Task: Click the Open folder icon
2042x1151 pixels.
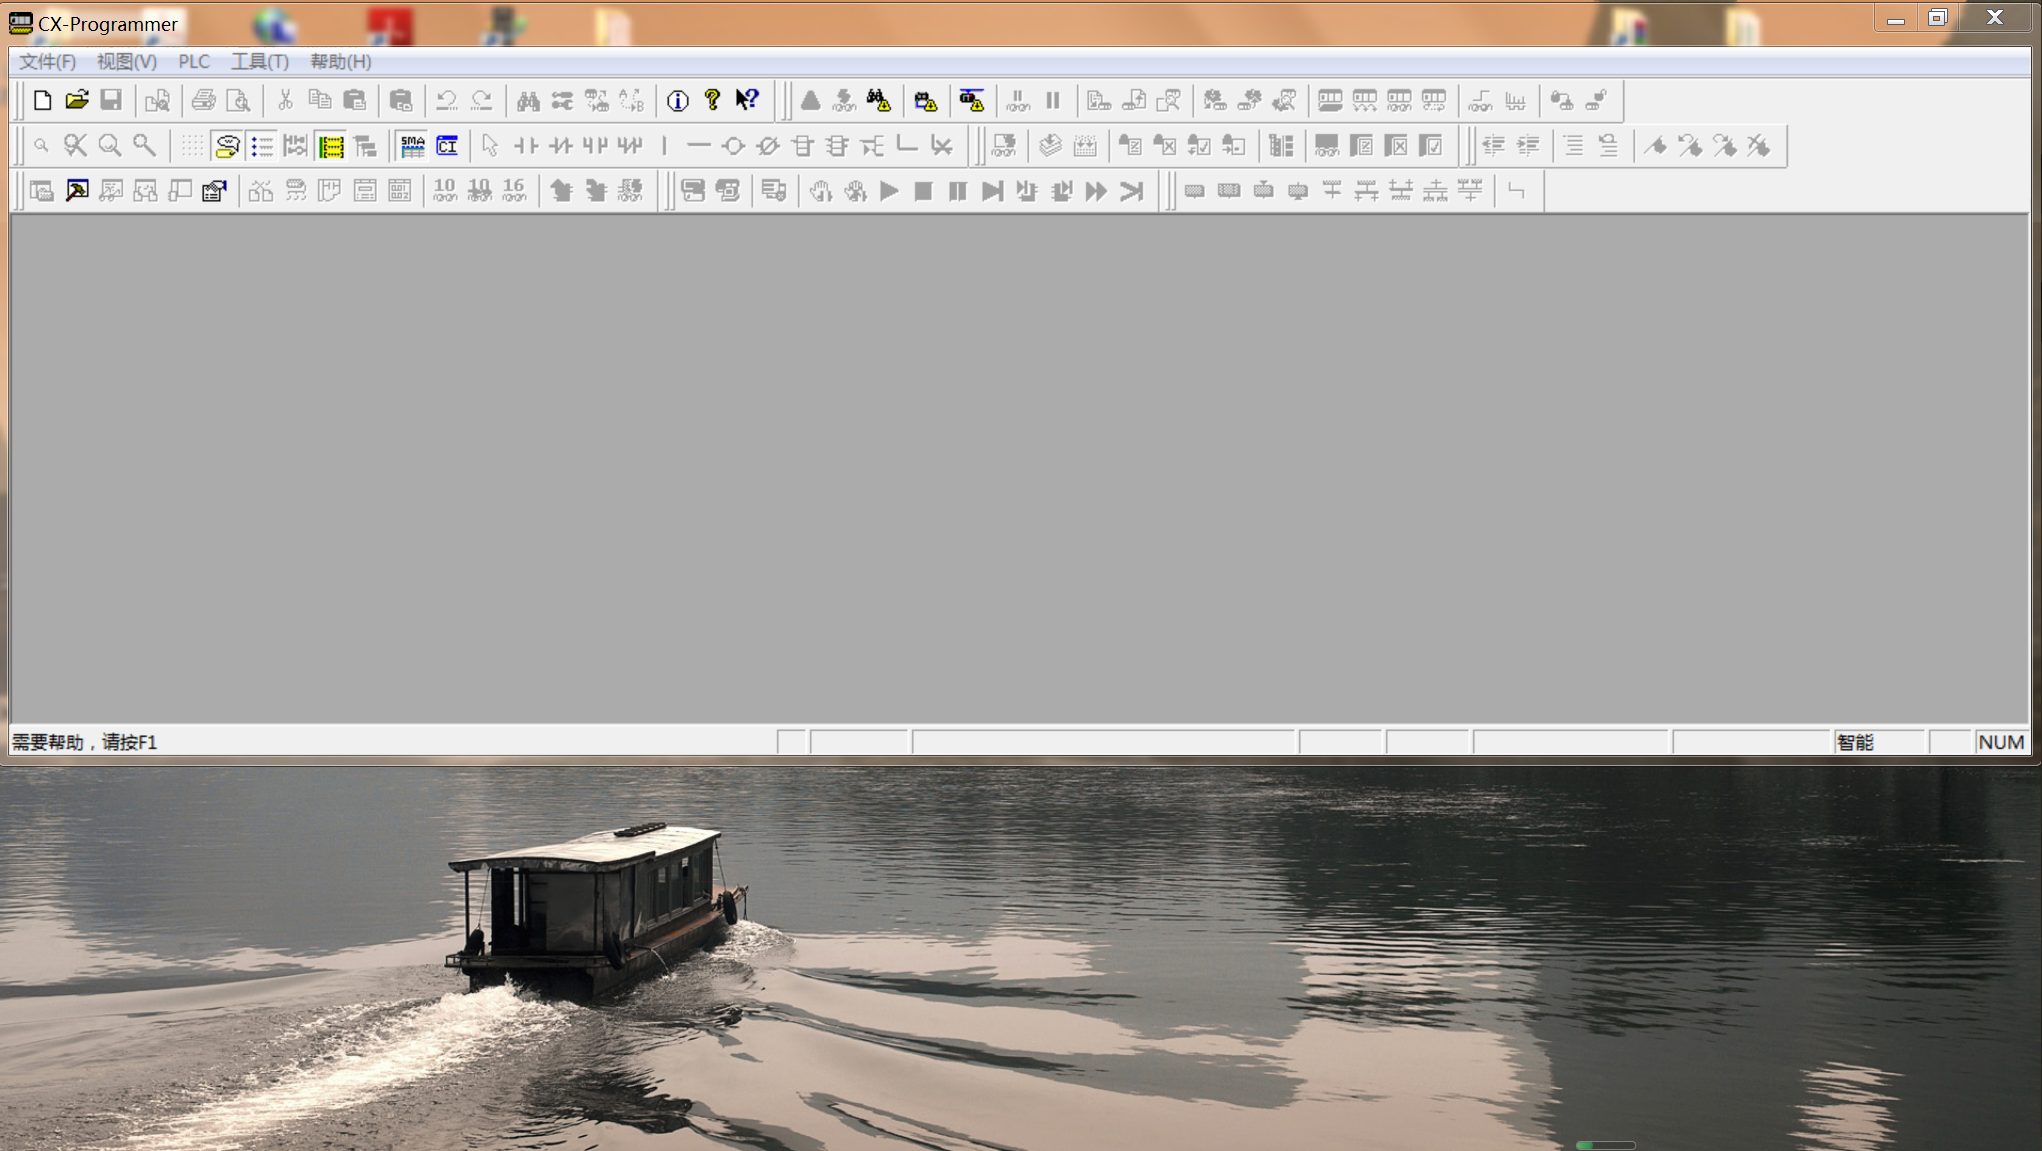Action: [77, 100]
